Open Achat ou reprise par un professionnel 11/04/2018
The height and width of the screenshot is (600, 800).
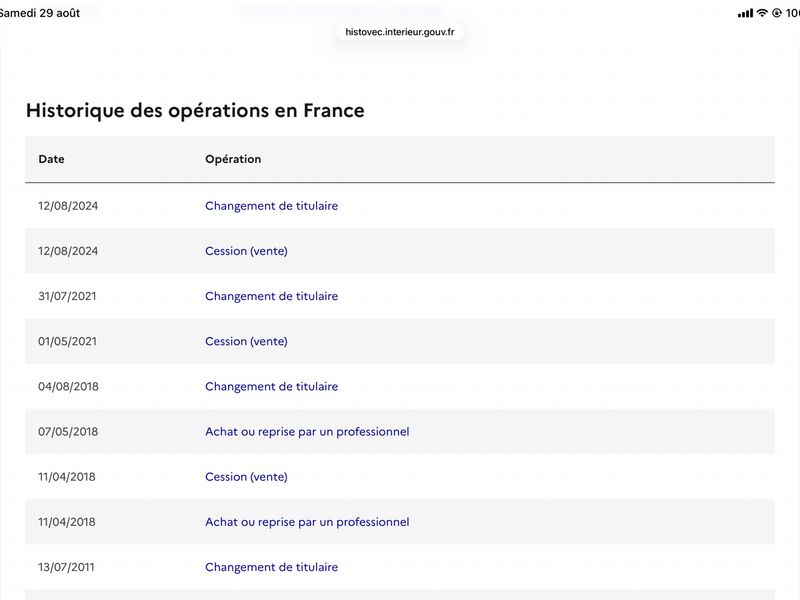[307, 522]
